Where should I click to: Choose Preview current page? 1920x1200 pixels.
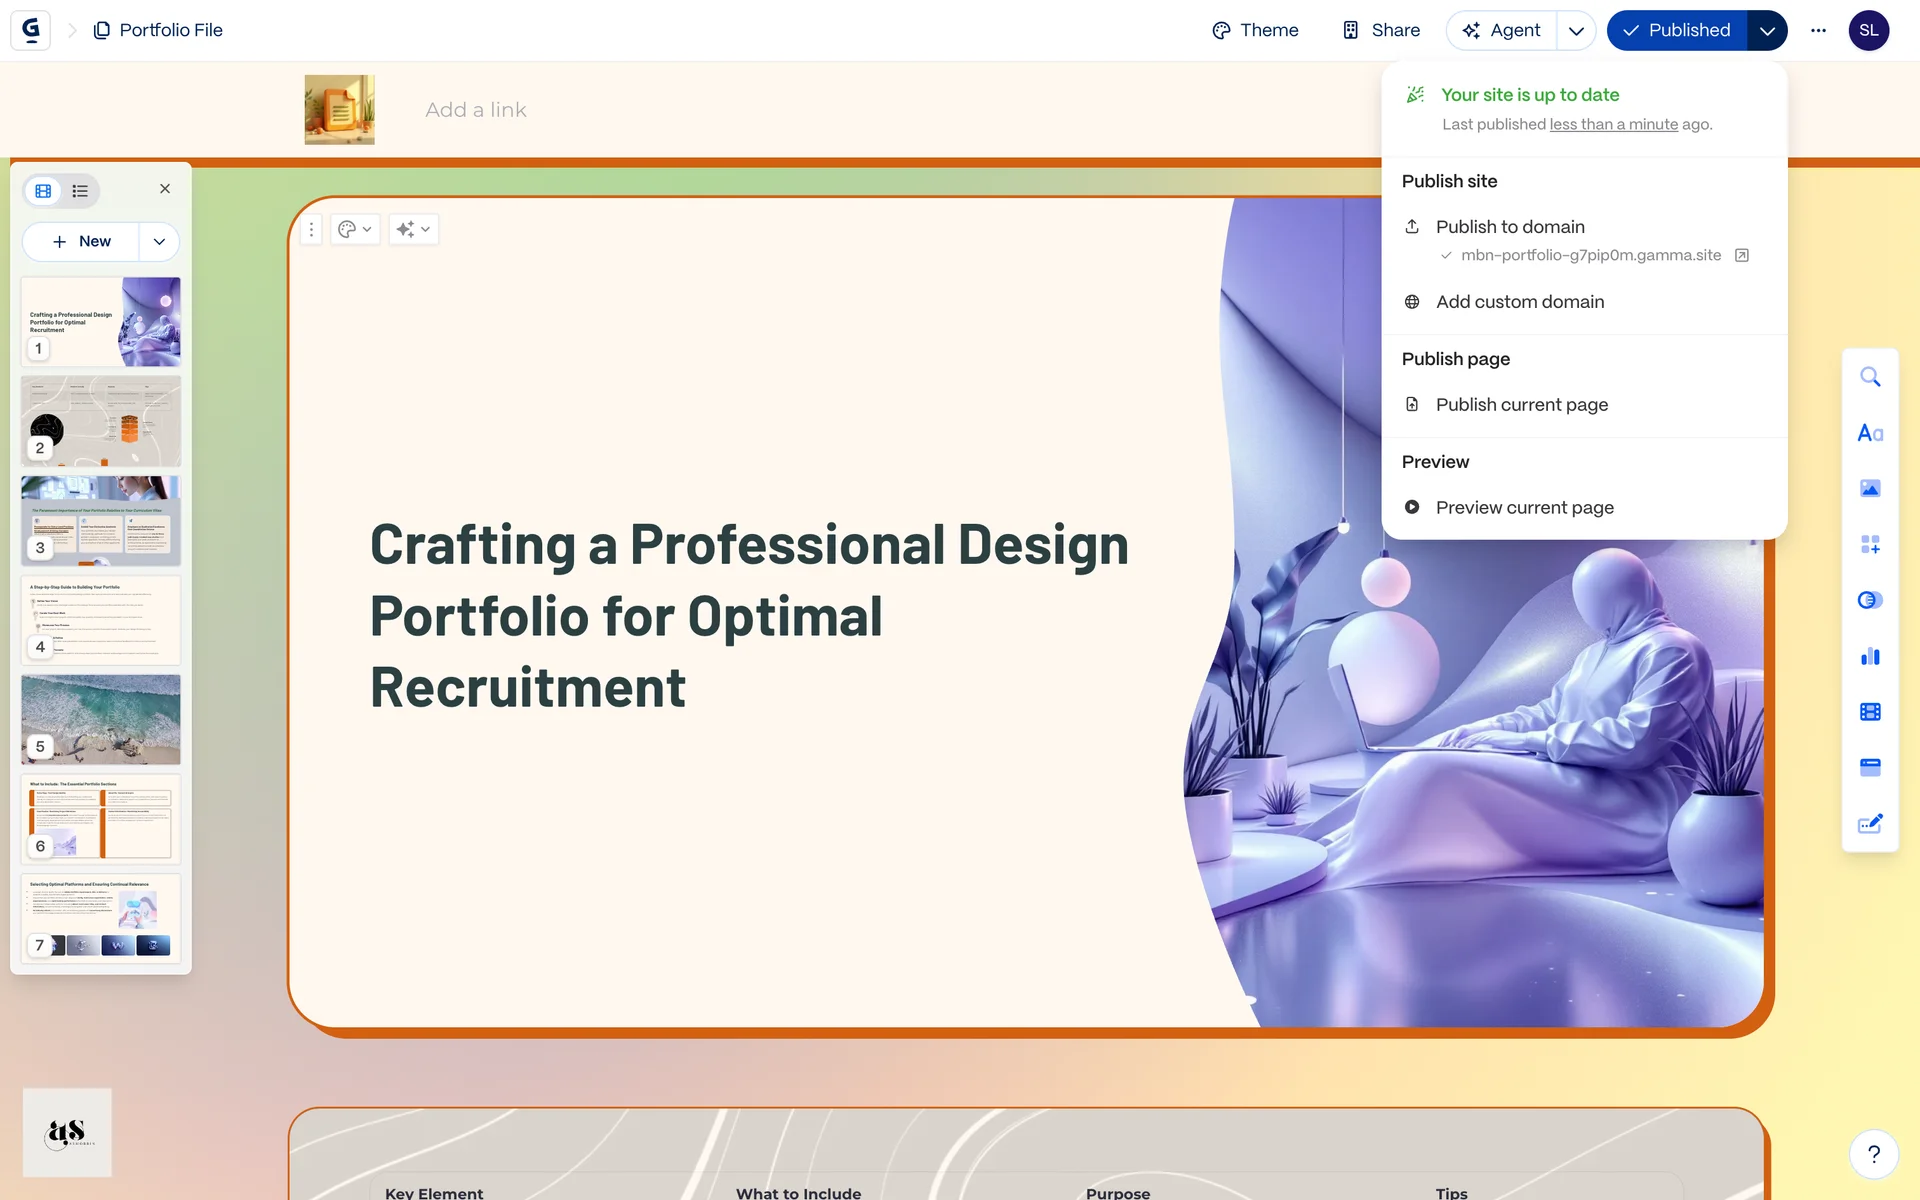click(1524, 507)
